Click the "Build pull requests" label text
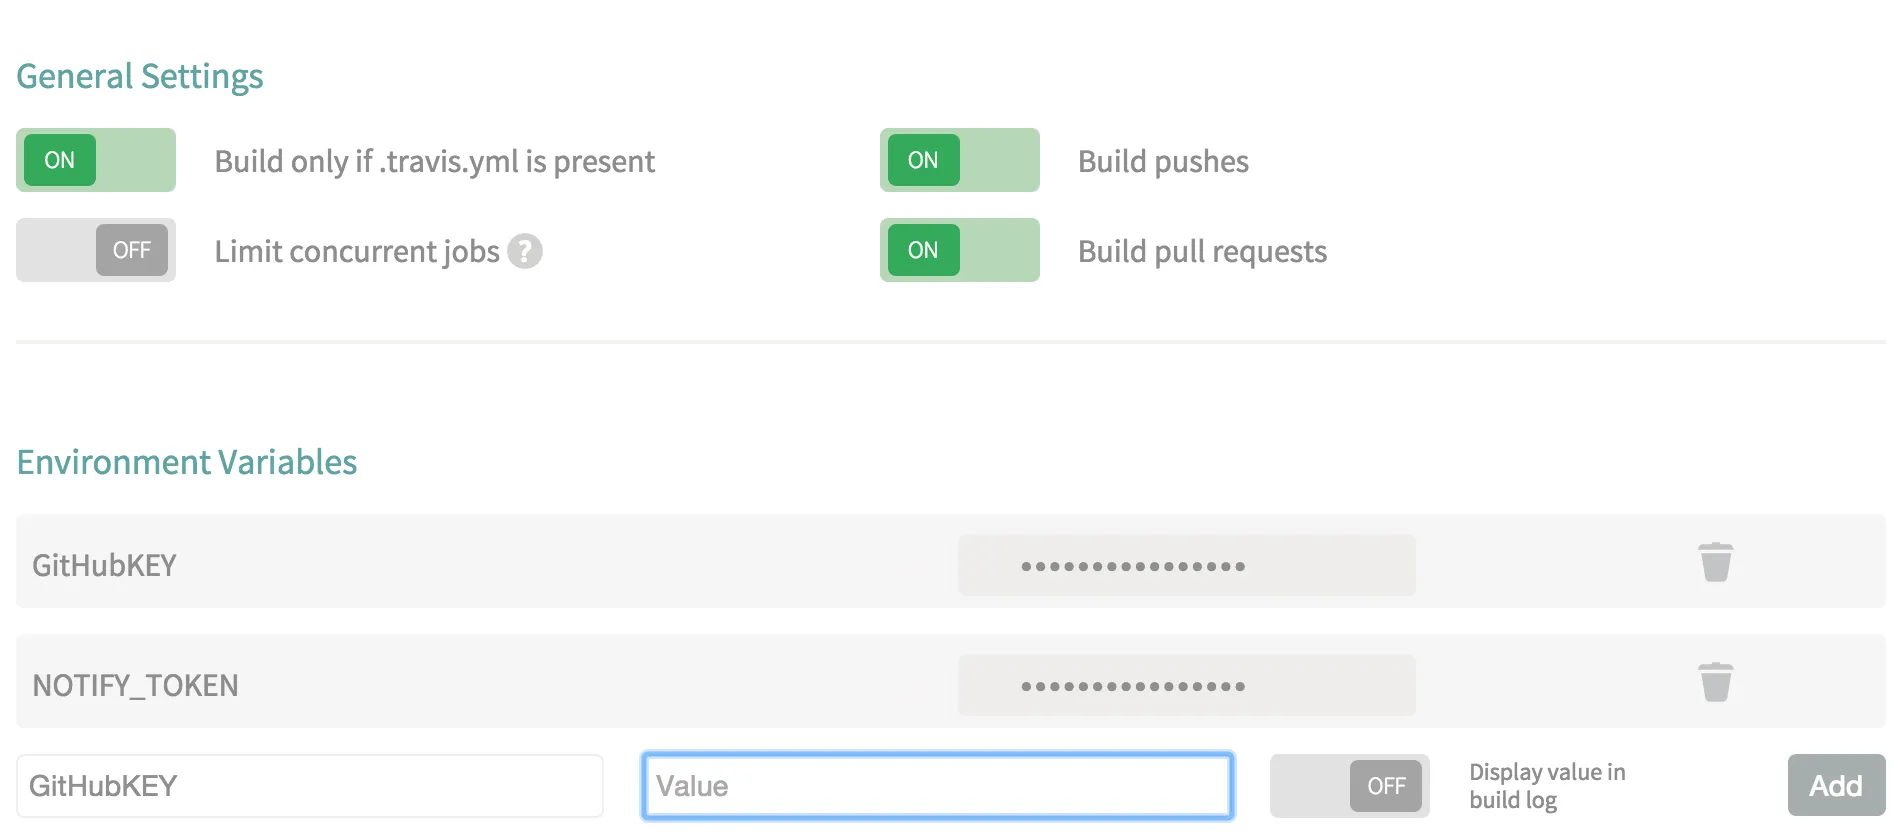Screen dimensions: 1902x838 pyautogui.click(x=1202, y=251)
